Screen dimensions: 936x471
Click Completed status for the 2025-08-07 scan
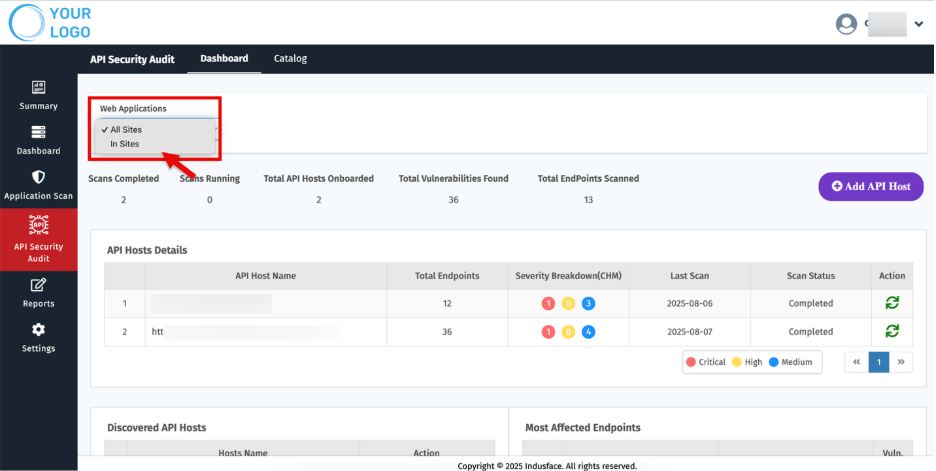(811, 331)
